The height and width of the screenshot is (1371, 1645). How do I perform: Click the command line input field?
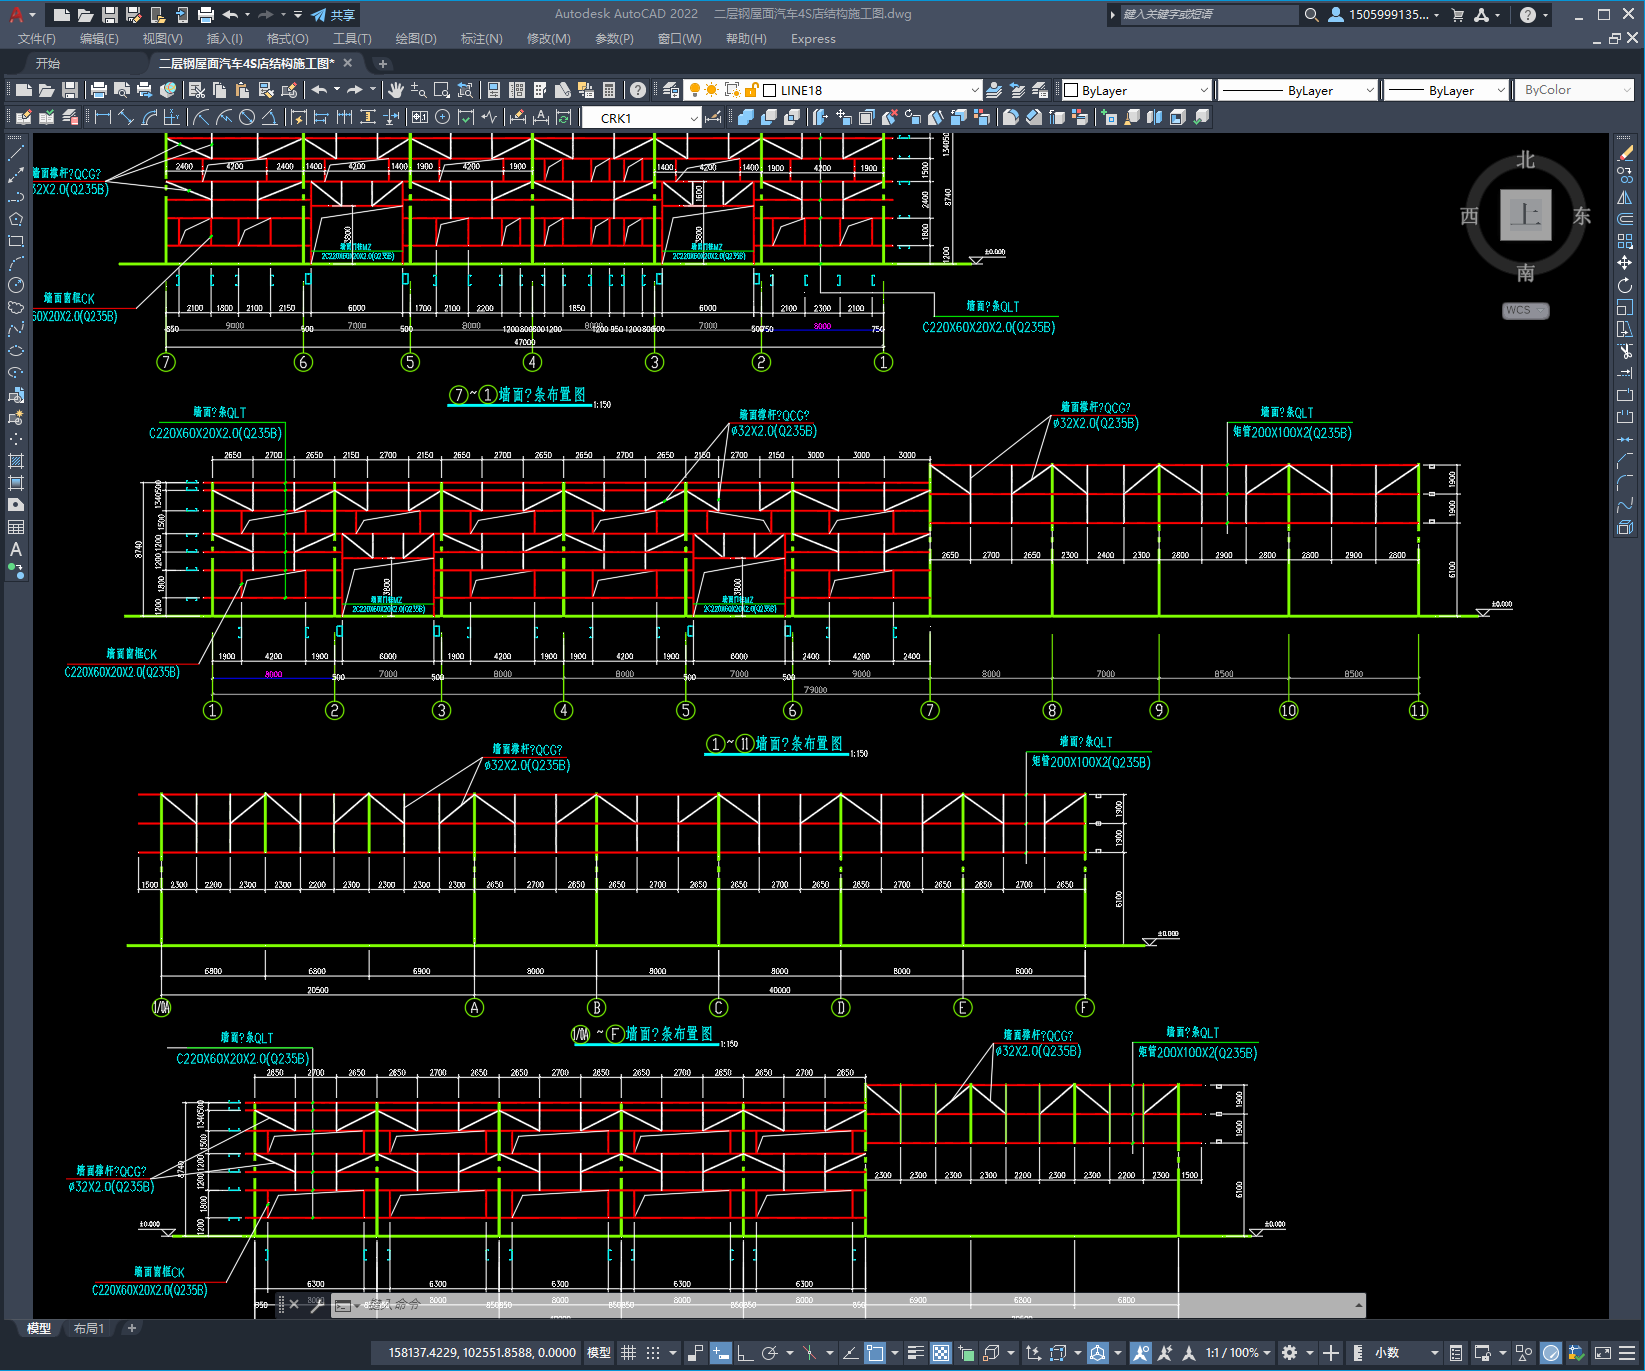click(850, 1305)
